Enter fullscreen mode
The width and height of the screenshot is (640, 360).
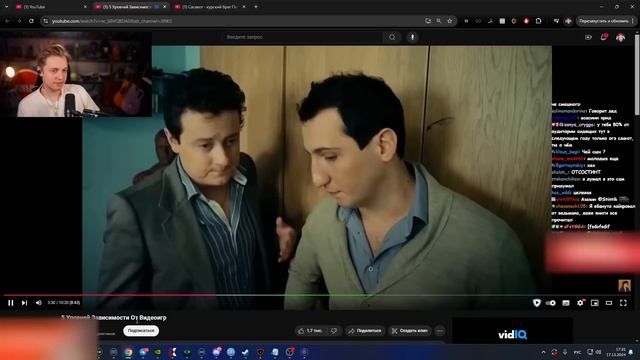(623, 303)
